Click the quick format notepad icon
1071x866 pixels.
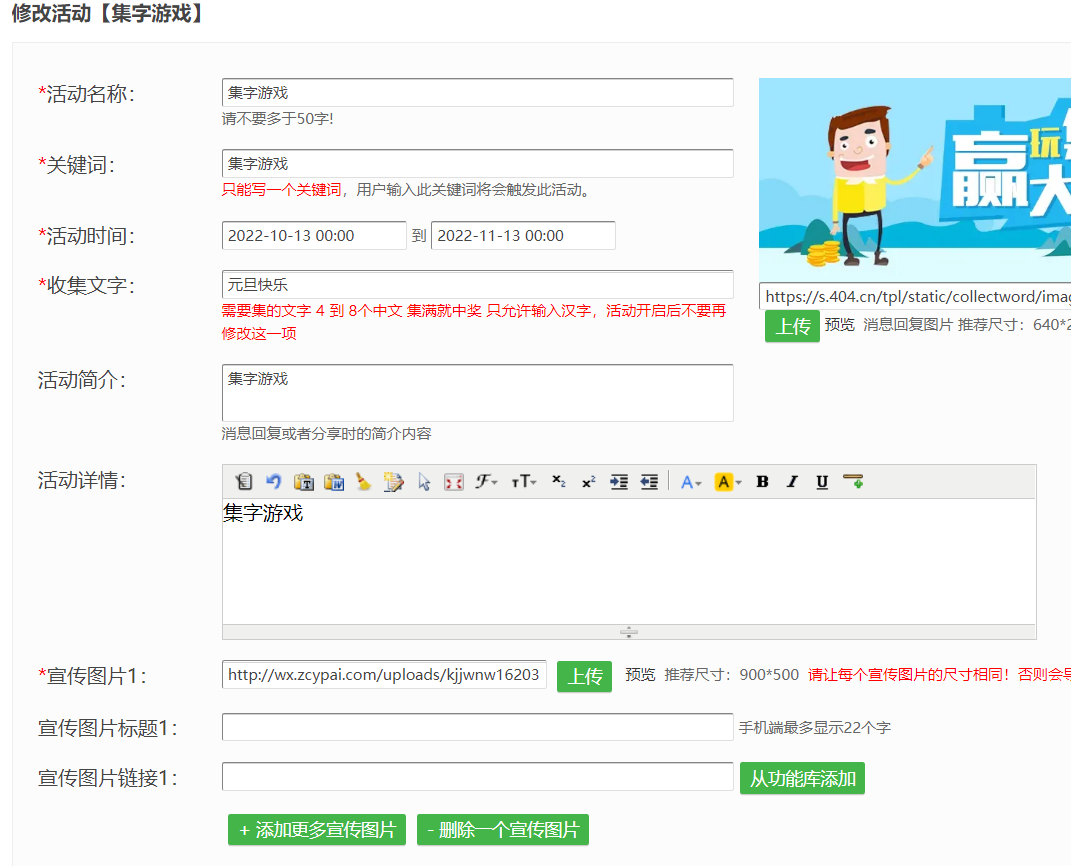[x=393, y=481]
